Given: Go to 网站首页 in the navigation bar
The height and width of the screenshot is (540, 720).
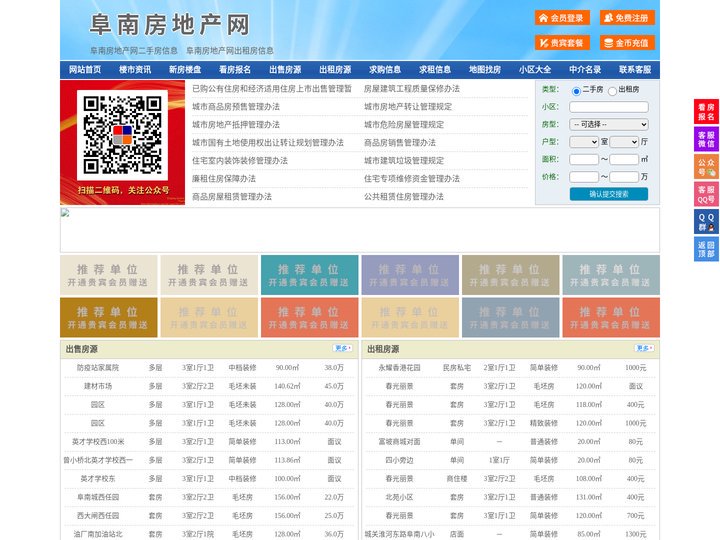Looking at the screenshot, I should click(x=85, y=70).
